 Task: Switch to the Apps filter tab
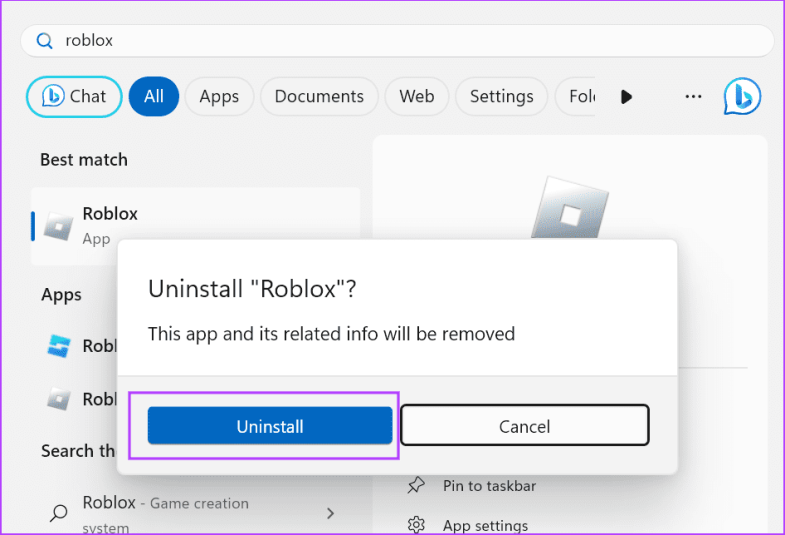pyautogui.click(x=219, y=97)
